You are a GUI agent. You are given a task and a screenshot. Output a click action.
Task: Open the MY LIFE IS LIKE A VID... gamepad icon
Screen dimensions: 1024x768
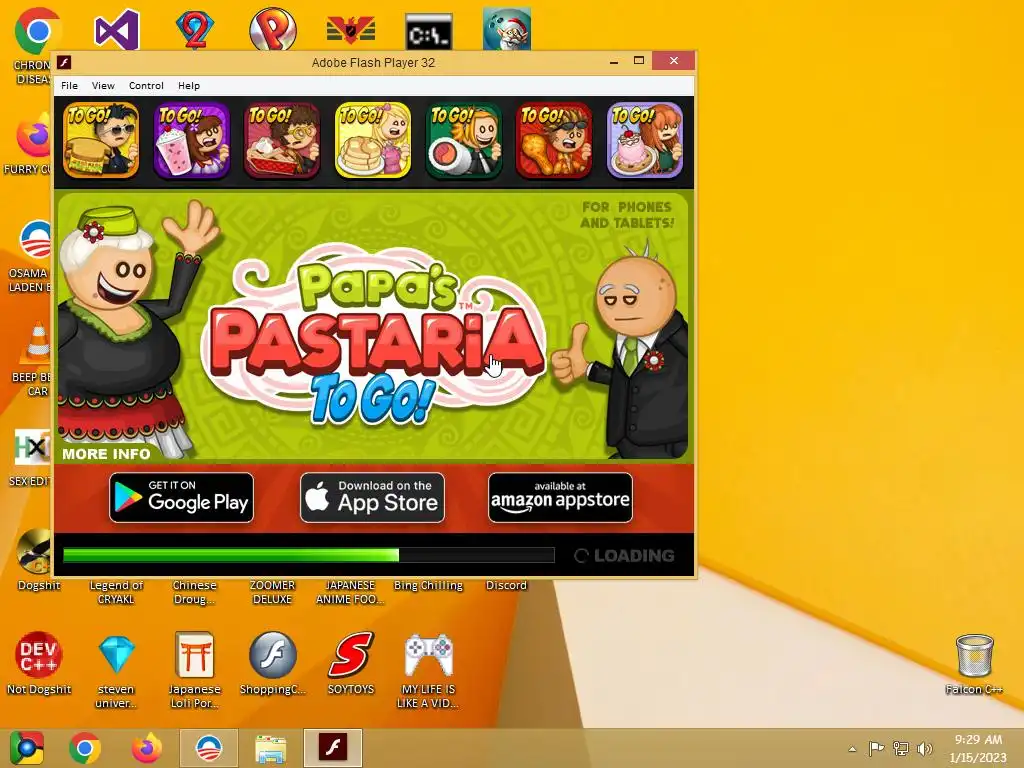[x=428, y=669]
